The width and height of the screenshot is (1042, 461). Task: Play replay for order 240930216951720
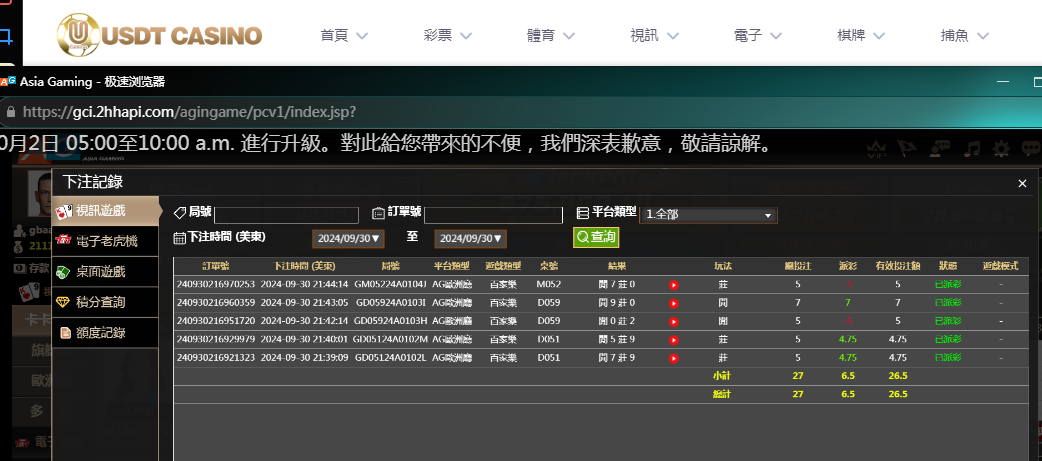(674, 321)
